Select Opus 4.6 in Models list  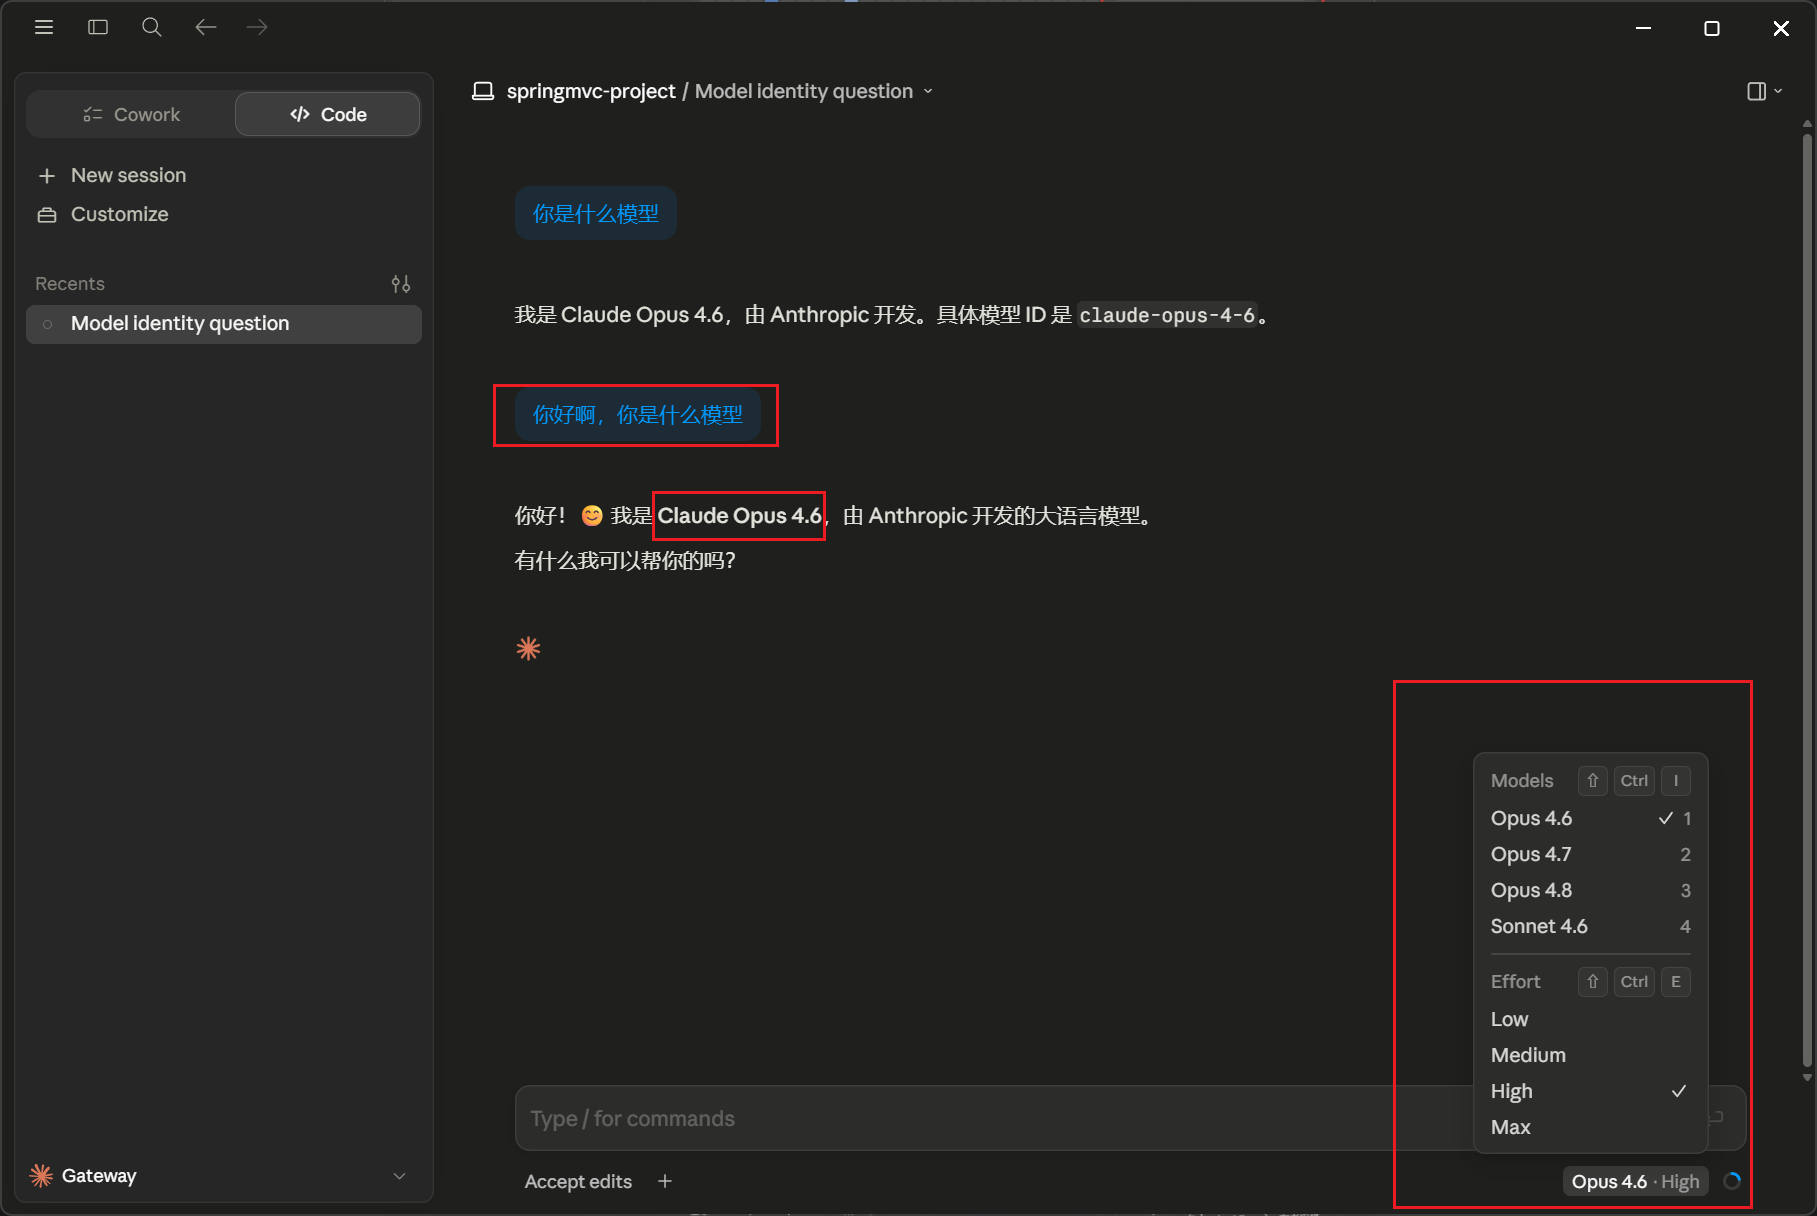tap(1590, 818)
